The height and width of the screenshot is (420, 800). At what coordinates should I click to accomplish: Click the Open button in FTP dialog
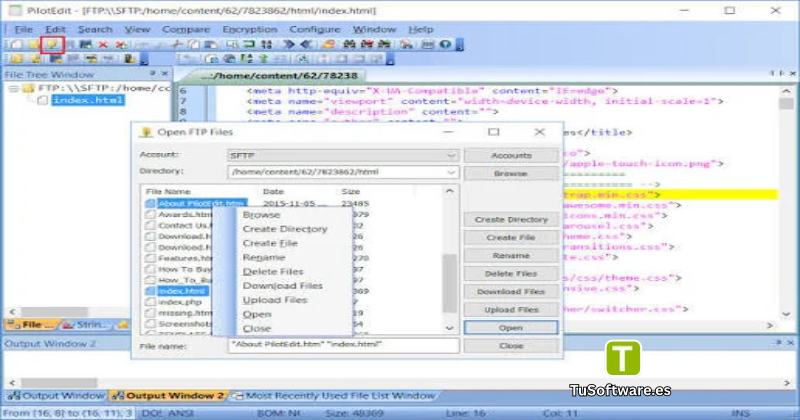511,328
